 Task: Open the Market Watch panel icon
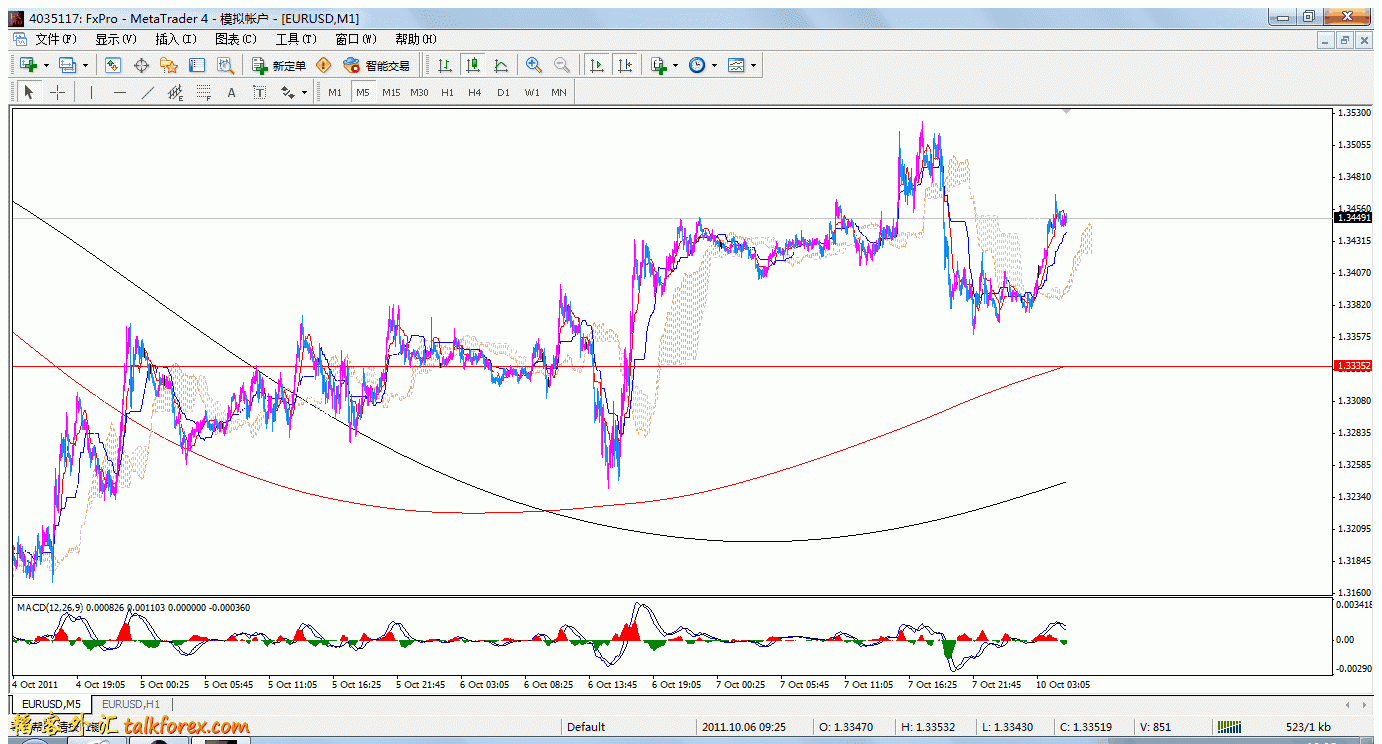click(x=113, y=65)
